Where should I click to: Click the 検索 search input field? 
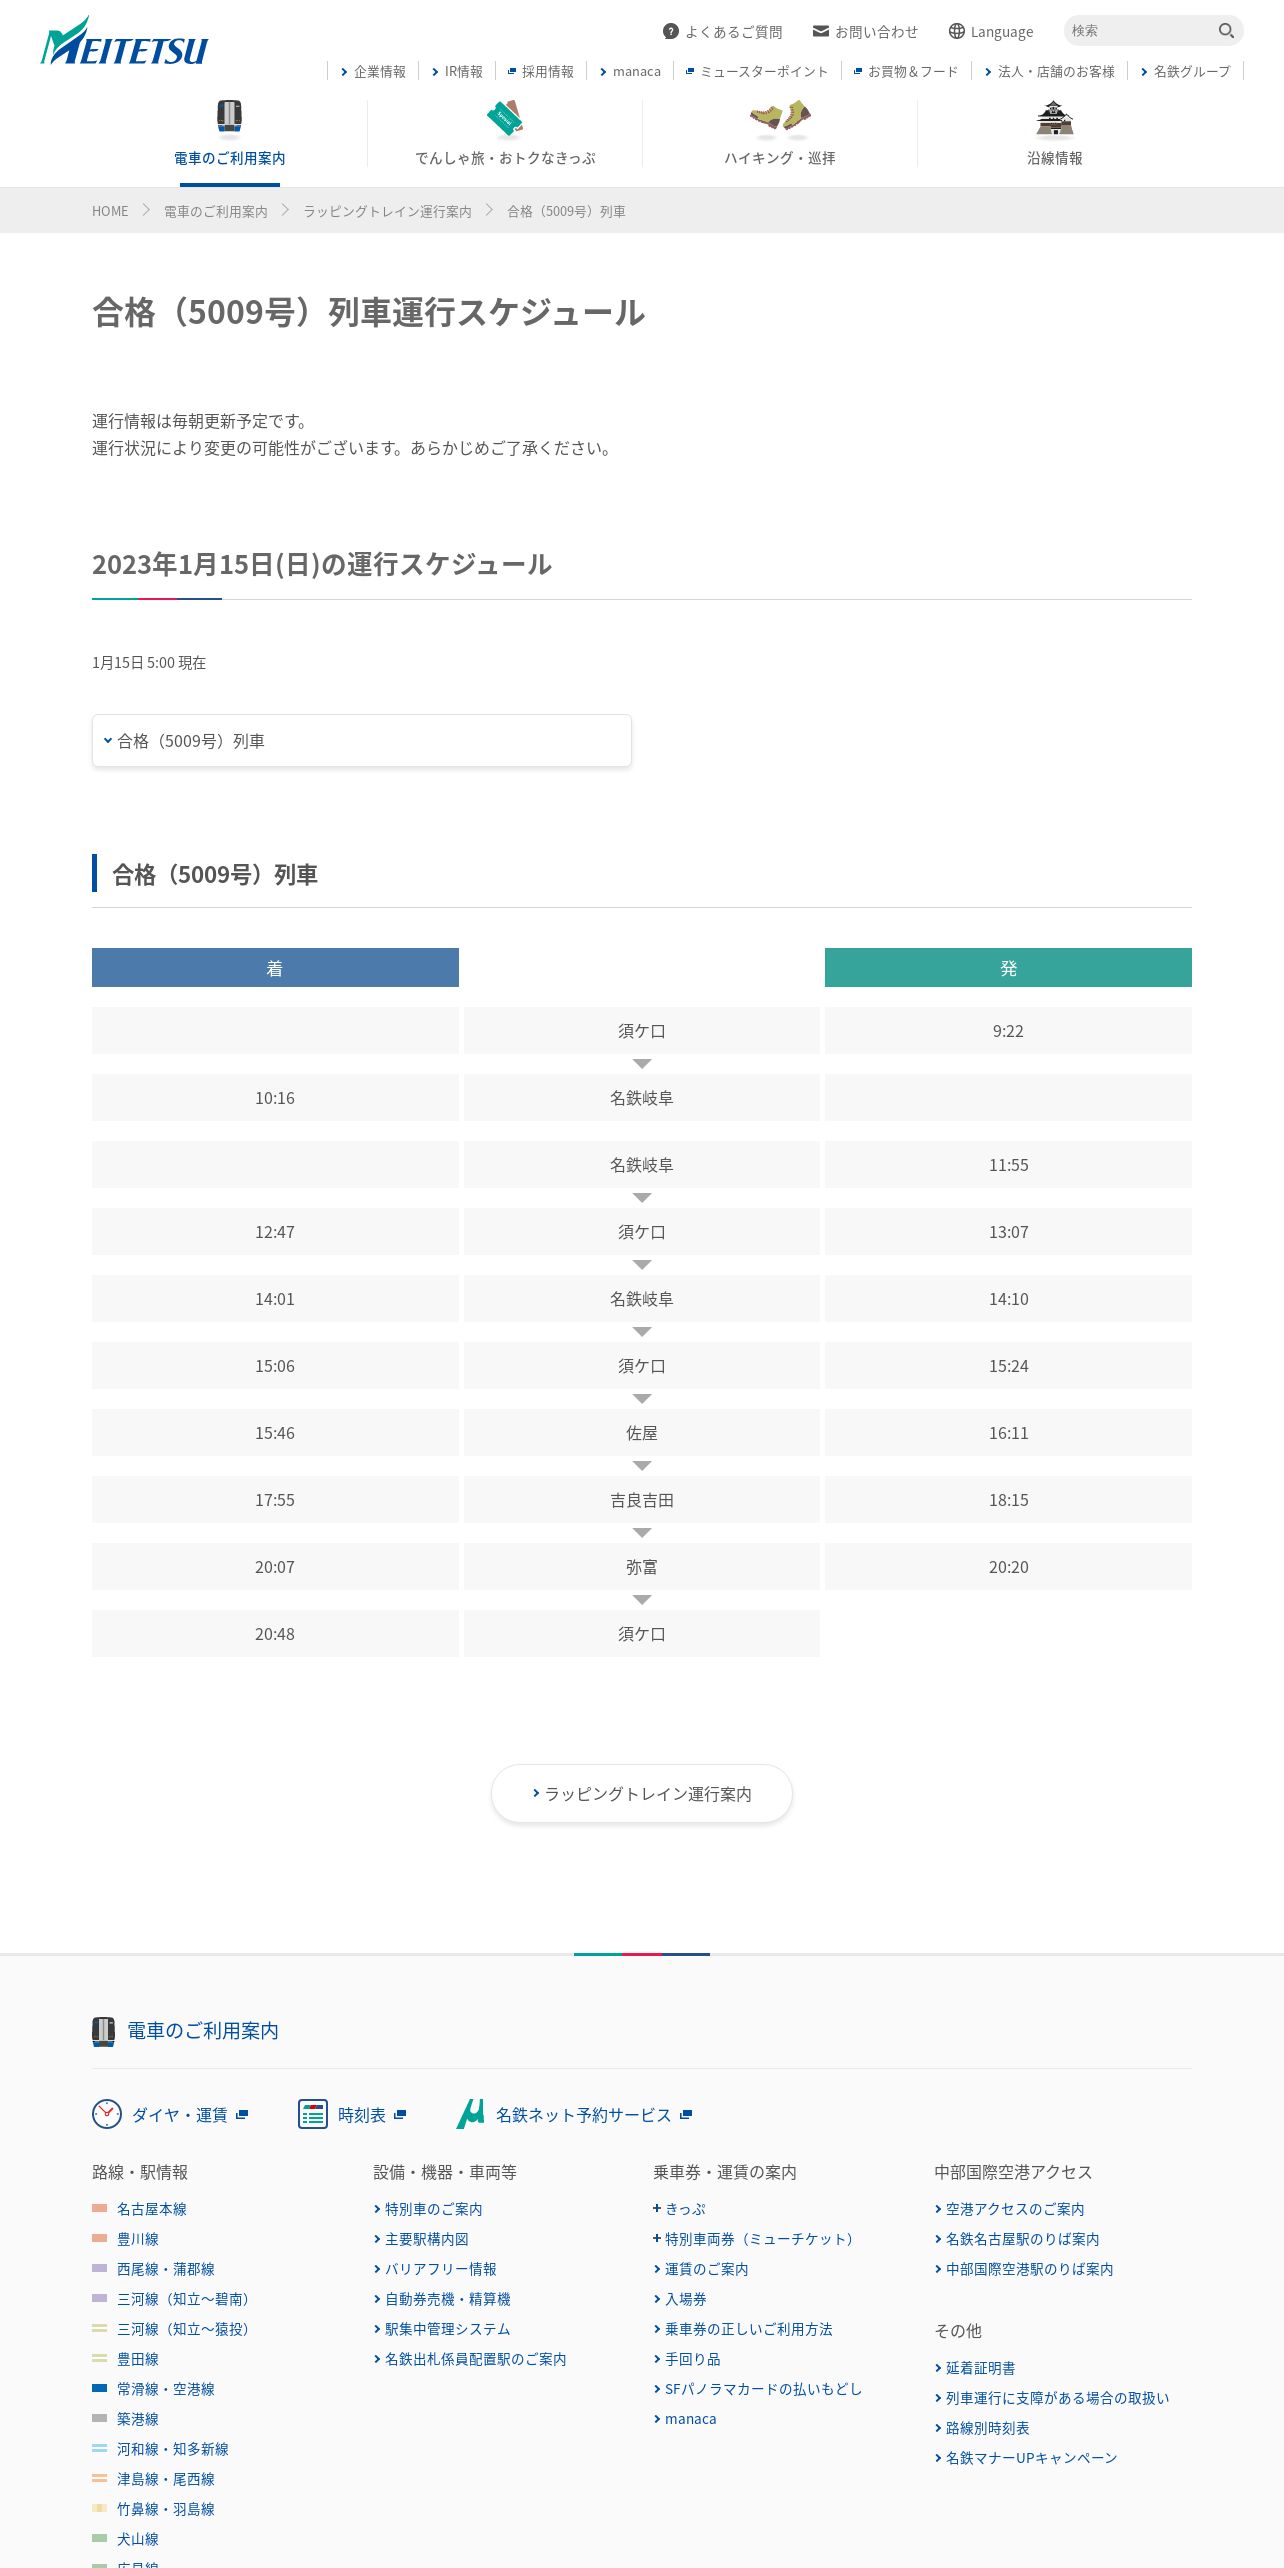click(1140, 31)
